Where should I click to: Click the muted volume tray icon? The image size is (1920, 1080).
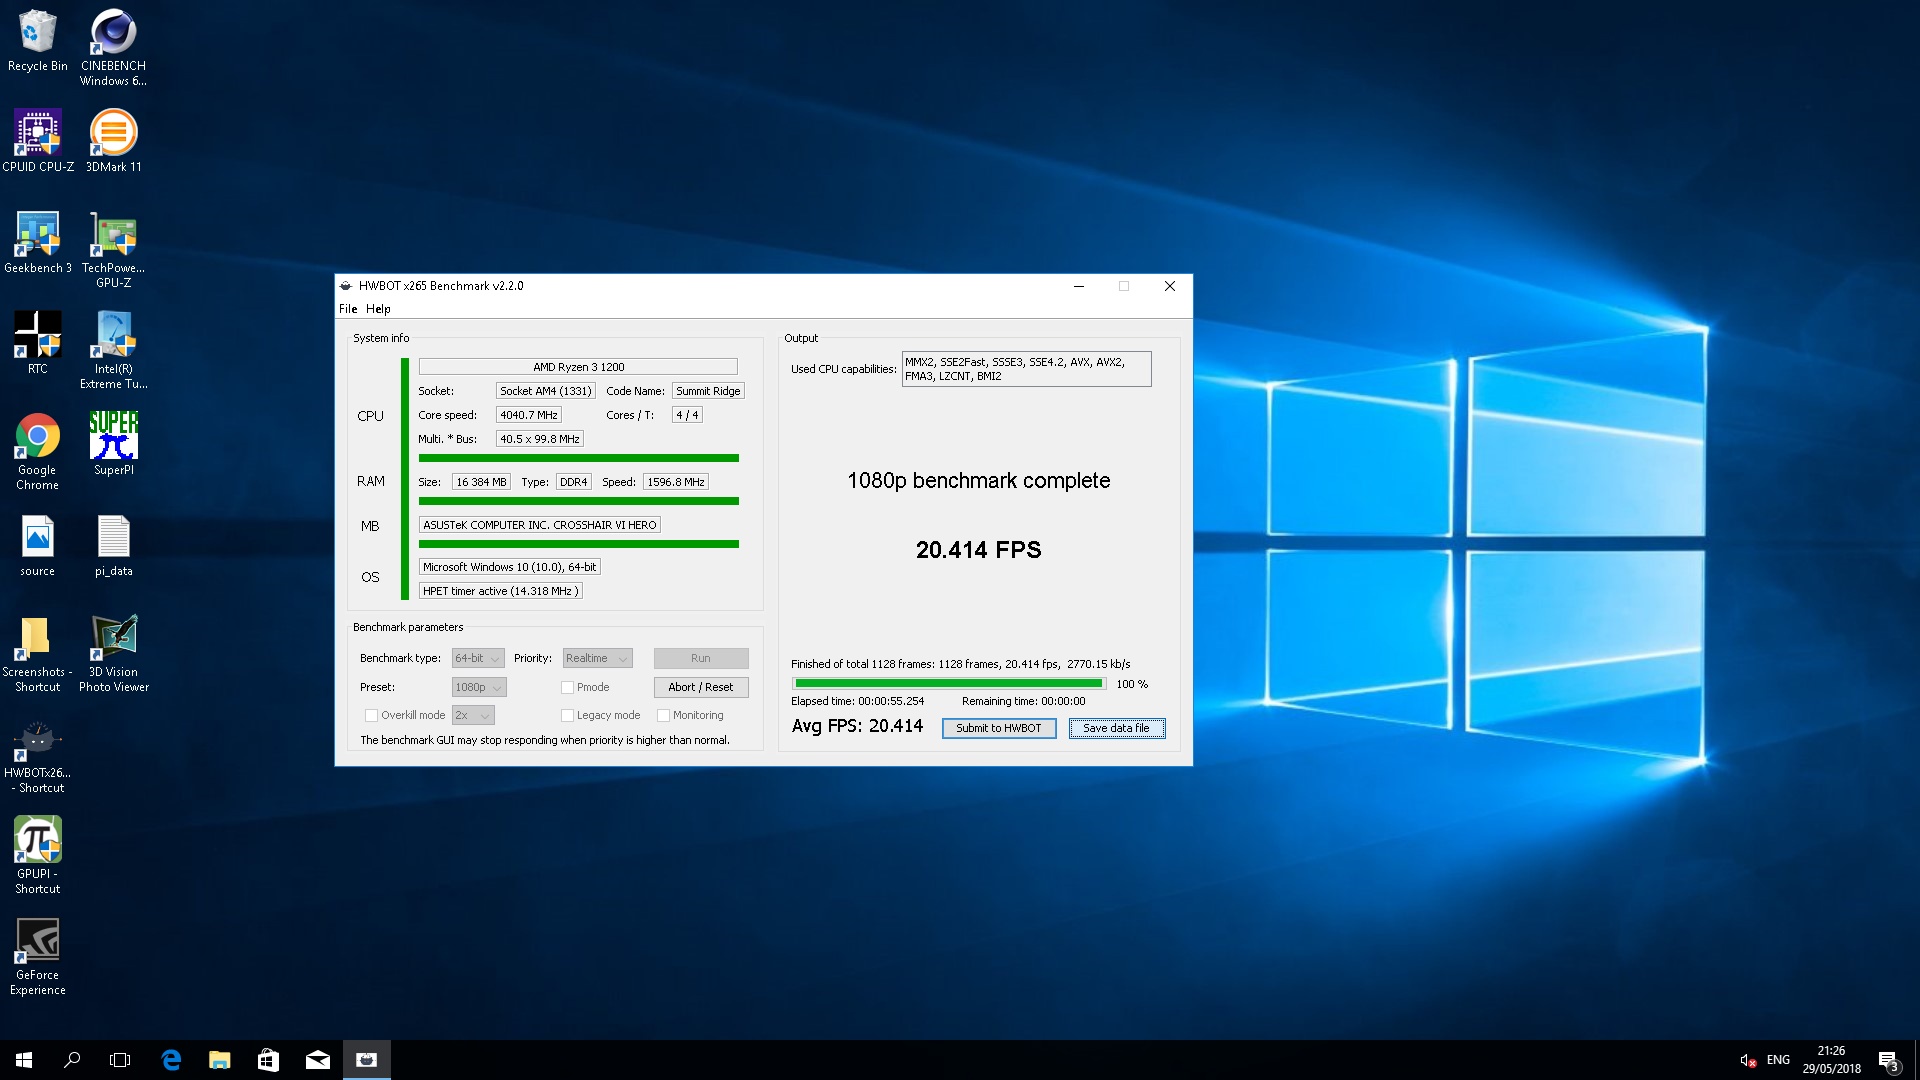point(1747,1060)
